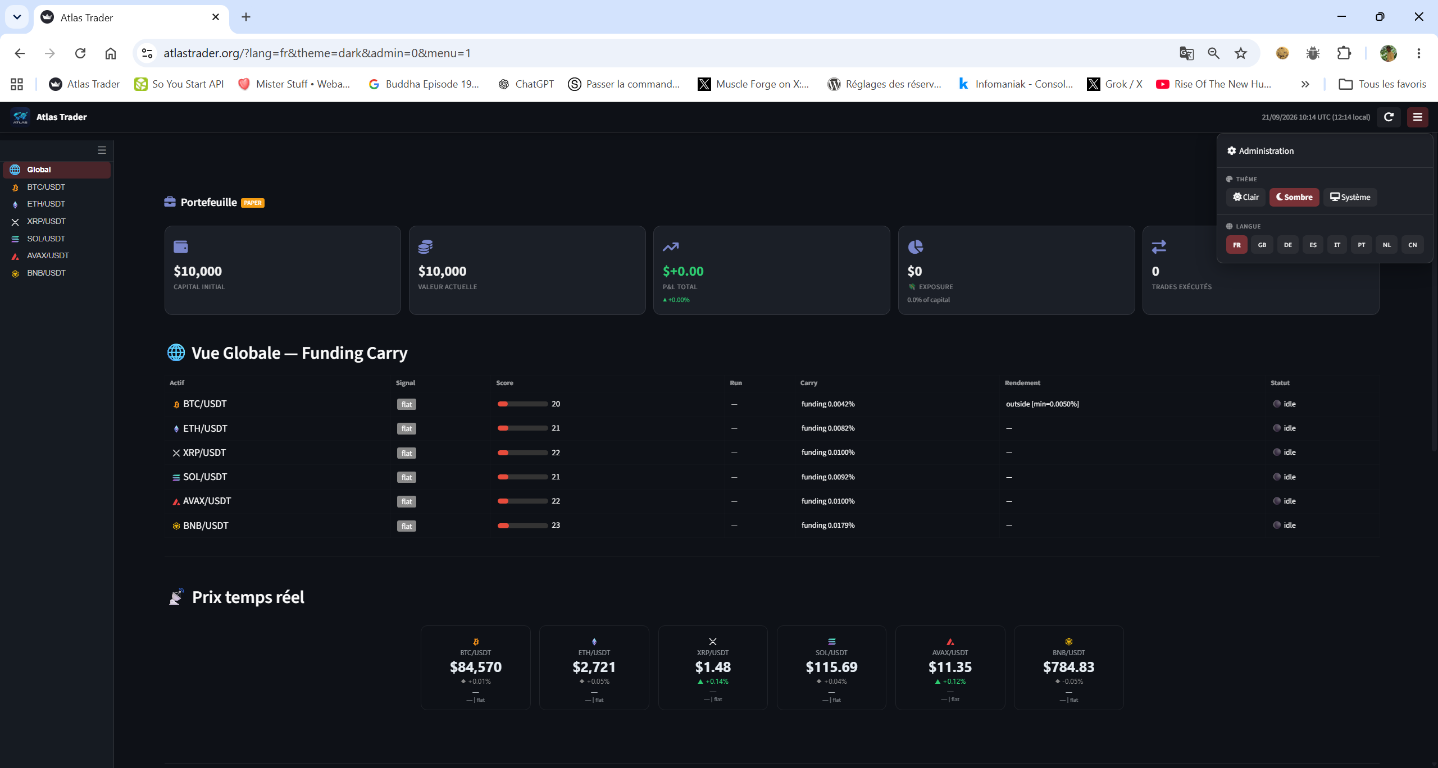Click the Score column header
The width and height of the screenshot is (1438, 768).
(x=505, y=383)
